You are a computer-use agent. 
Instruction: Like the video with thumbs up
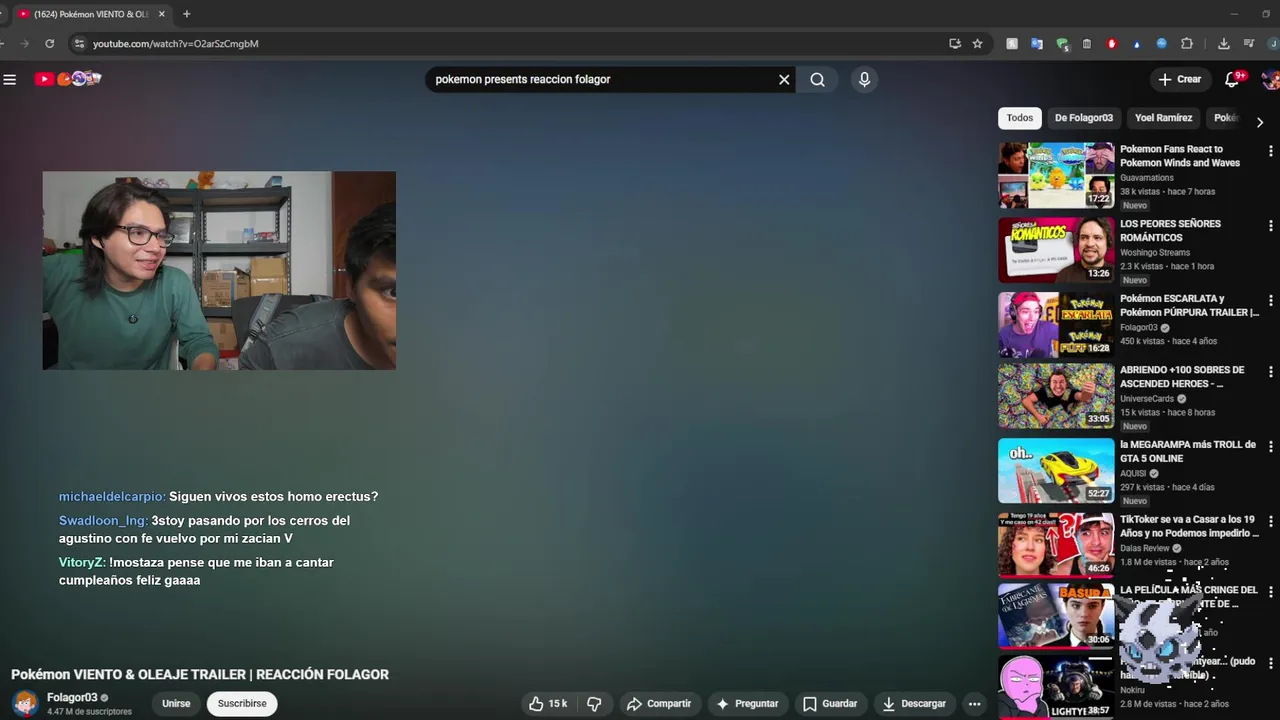[548, 704]
